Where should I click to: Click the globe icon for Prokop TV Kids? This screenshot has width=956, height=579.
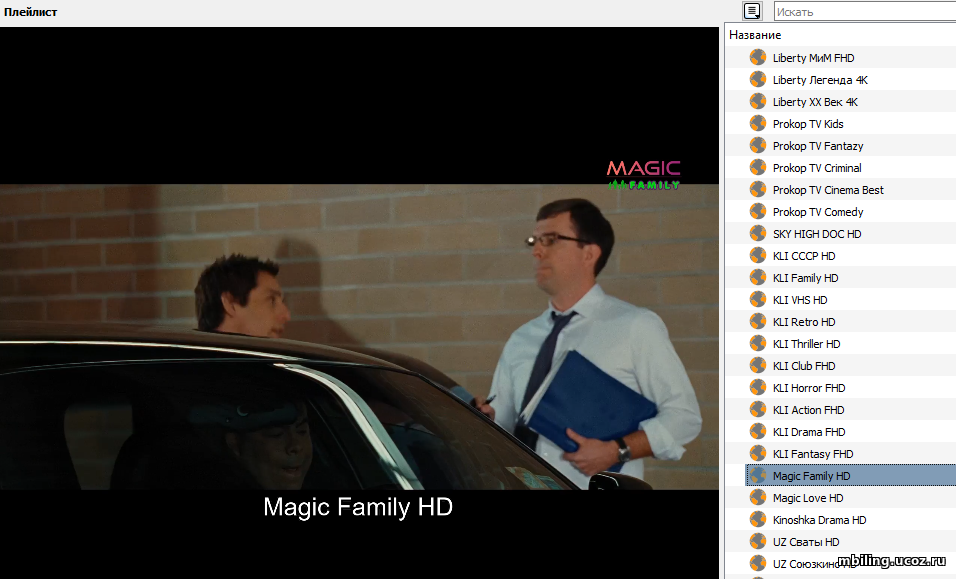[x=758, y=123]
